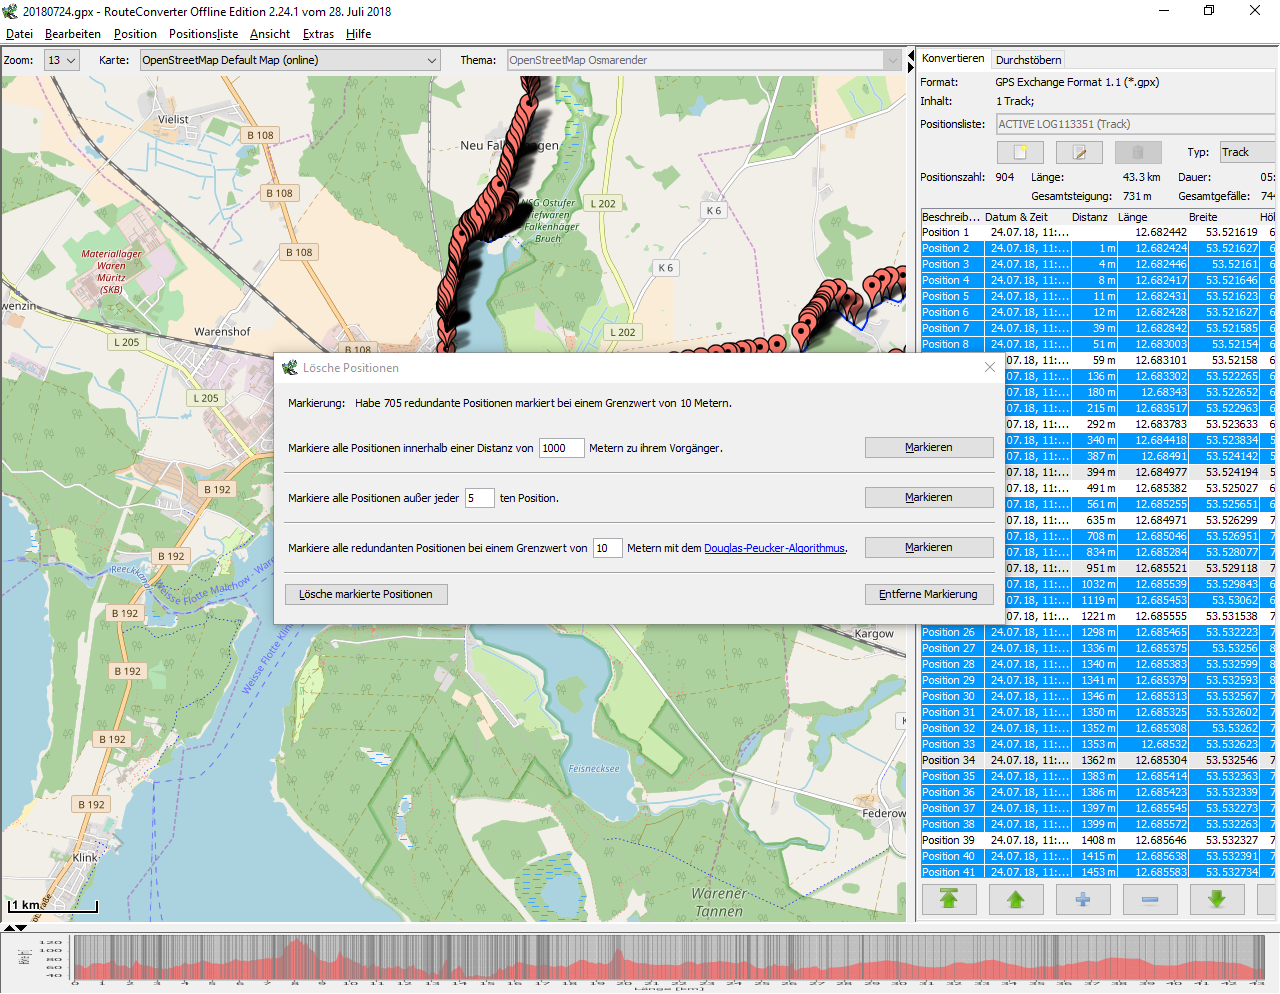Click the new position list icon
The width and height of the screenshot is (1280, 994).
[1020, 152]
